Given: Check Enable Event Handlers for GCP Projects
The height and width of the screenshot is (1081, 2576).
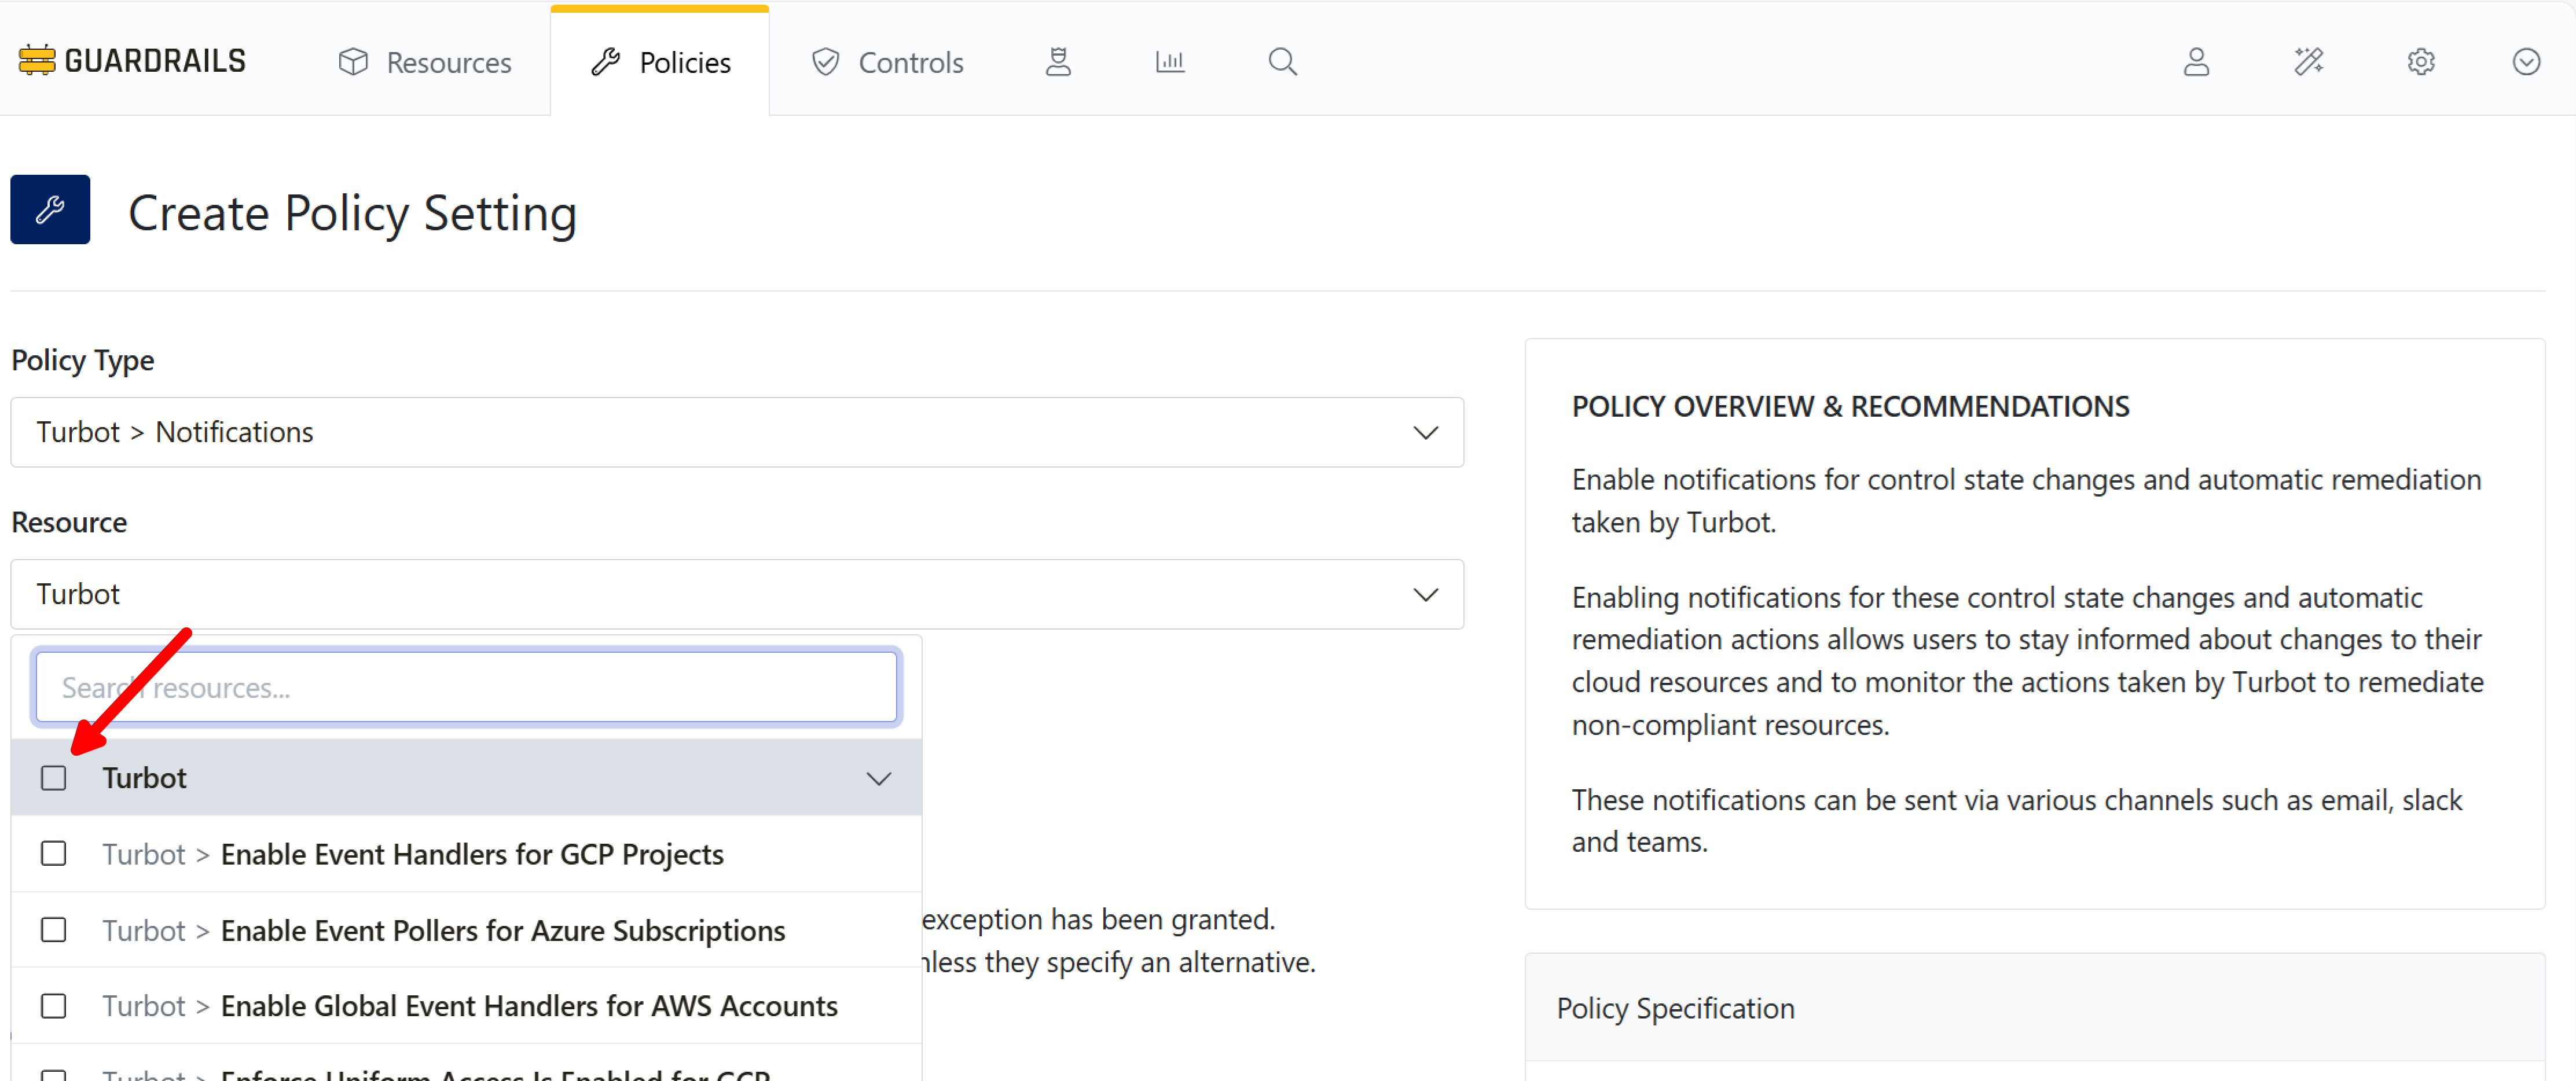Looking at the screenshot, I should pyautogui.click(x=54, y=854).
